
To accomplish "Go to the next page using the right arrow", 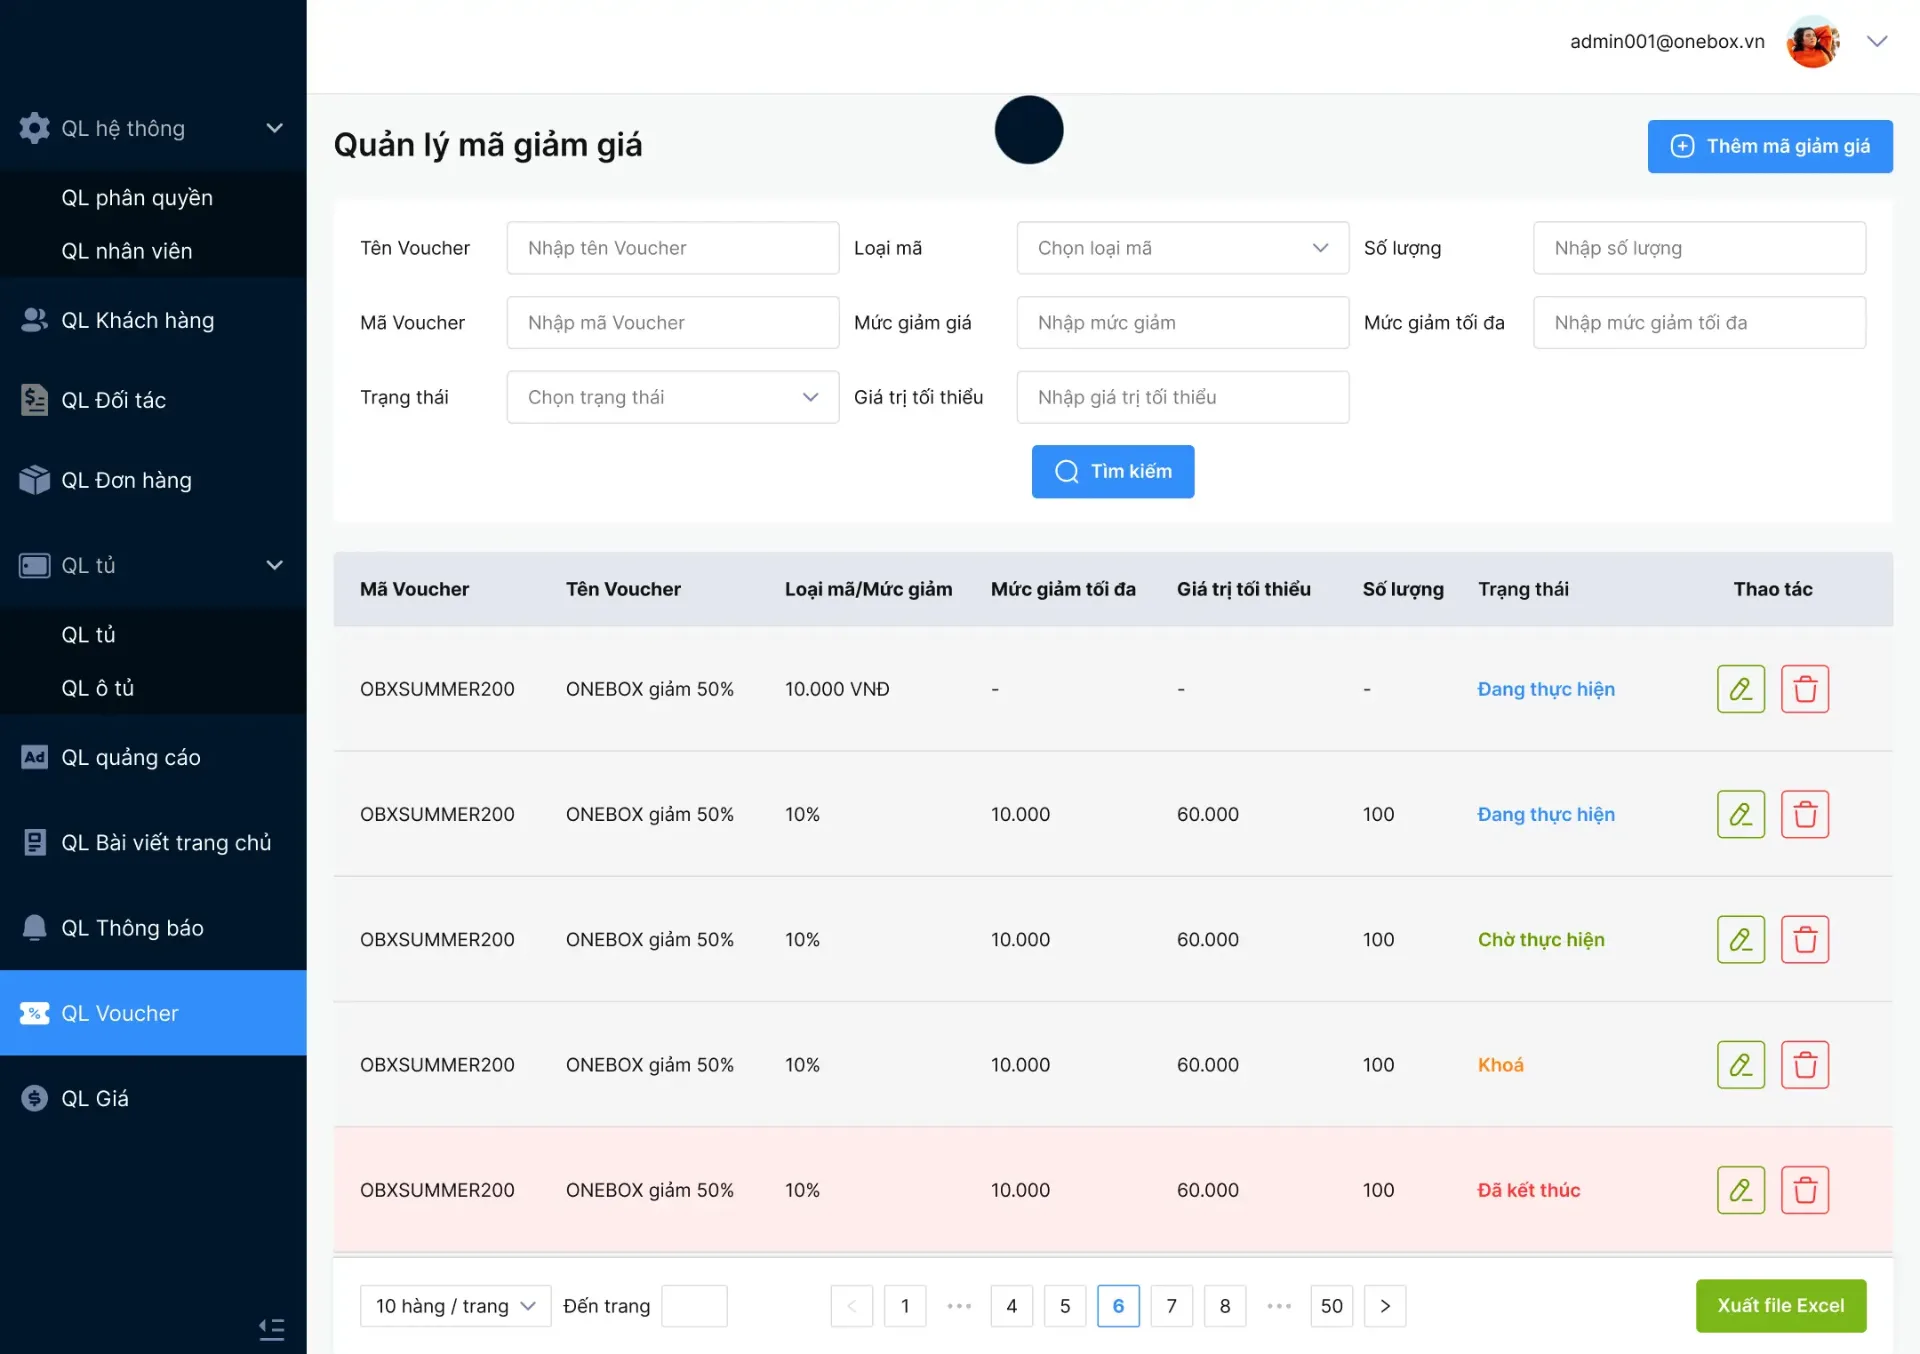I will [x=1384, y=1306].
